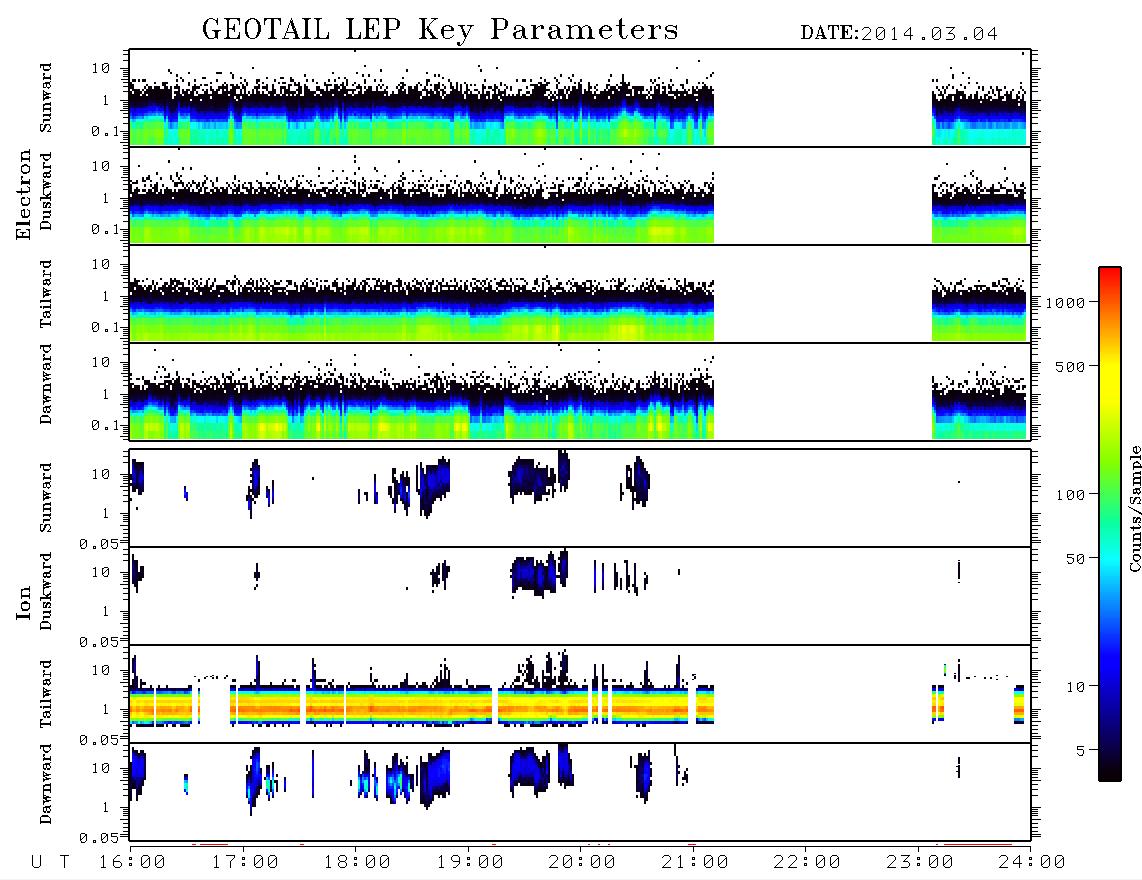
Task: Click the 21:00 time axis label
Action: (695, 862)
